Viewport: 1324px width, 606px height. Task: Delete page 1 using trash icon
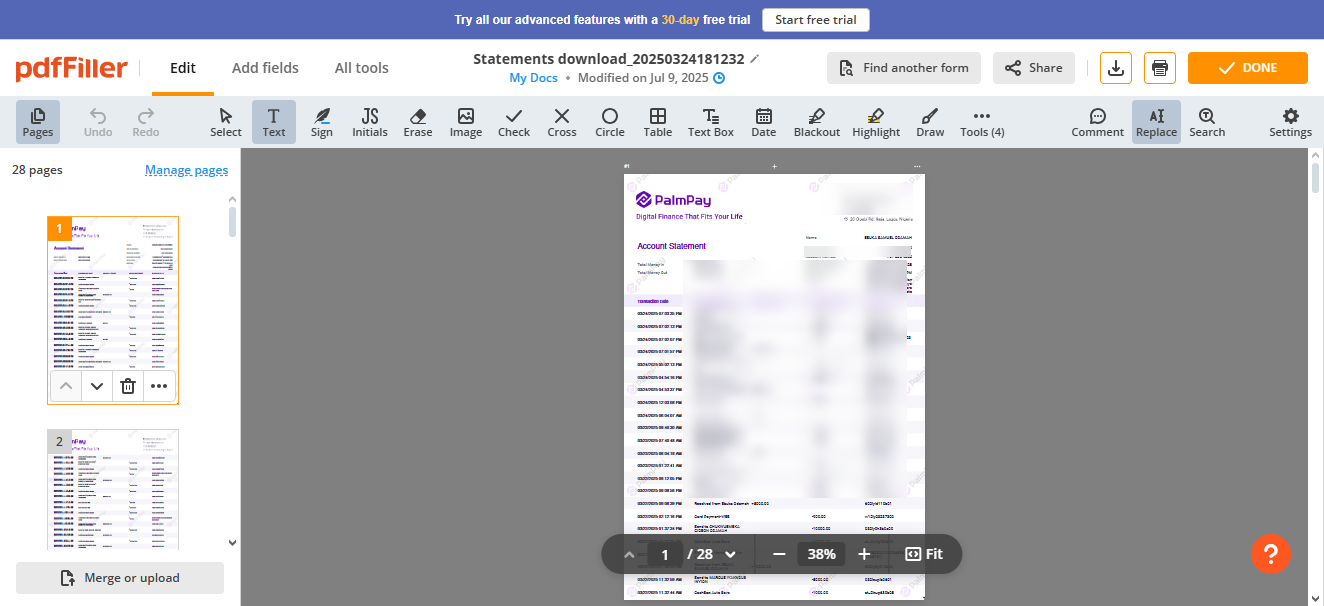click(x=128, y=386)
